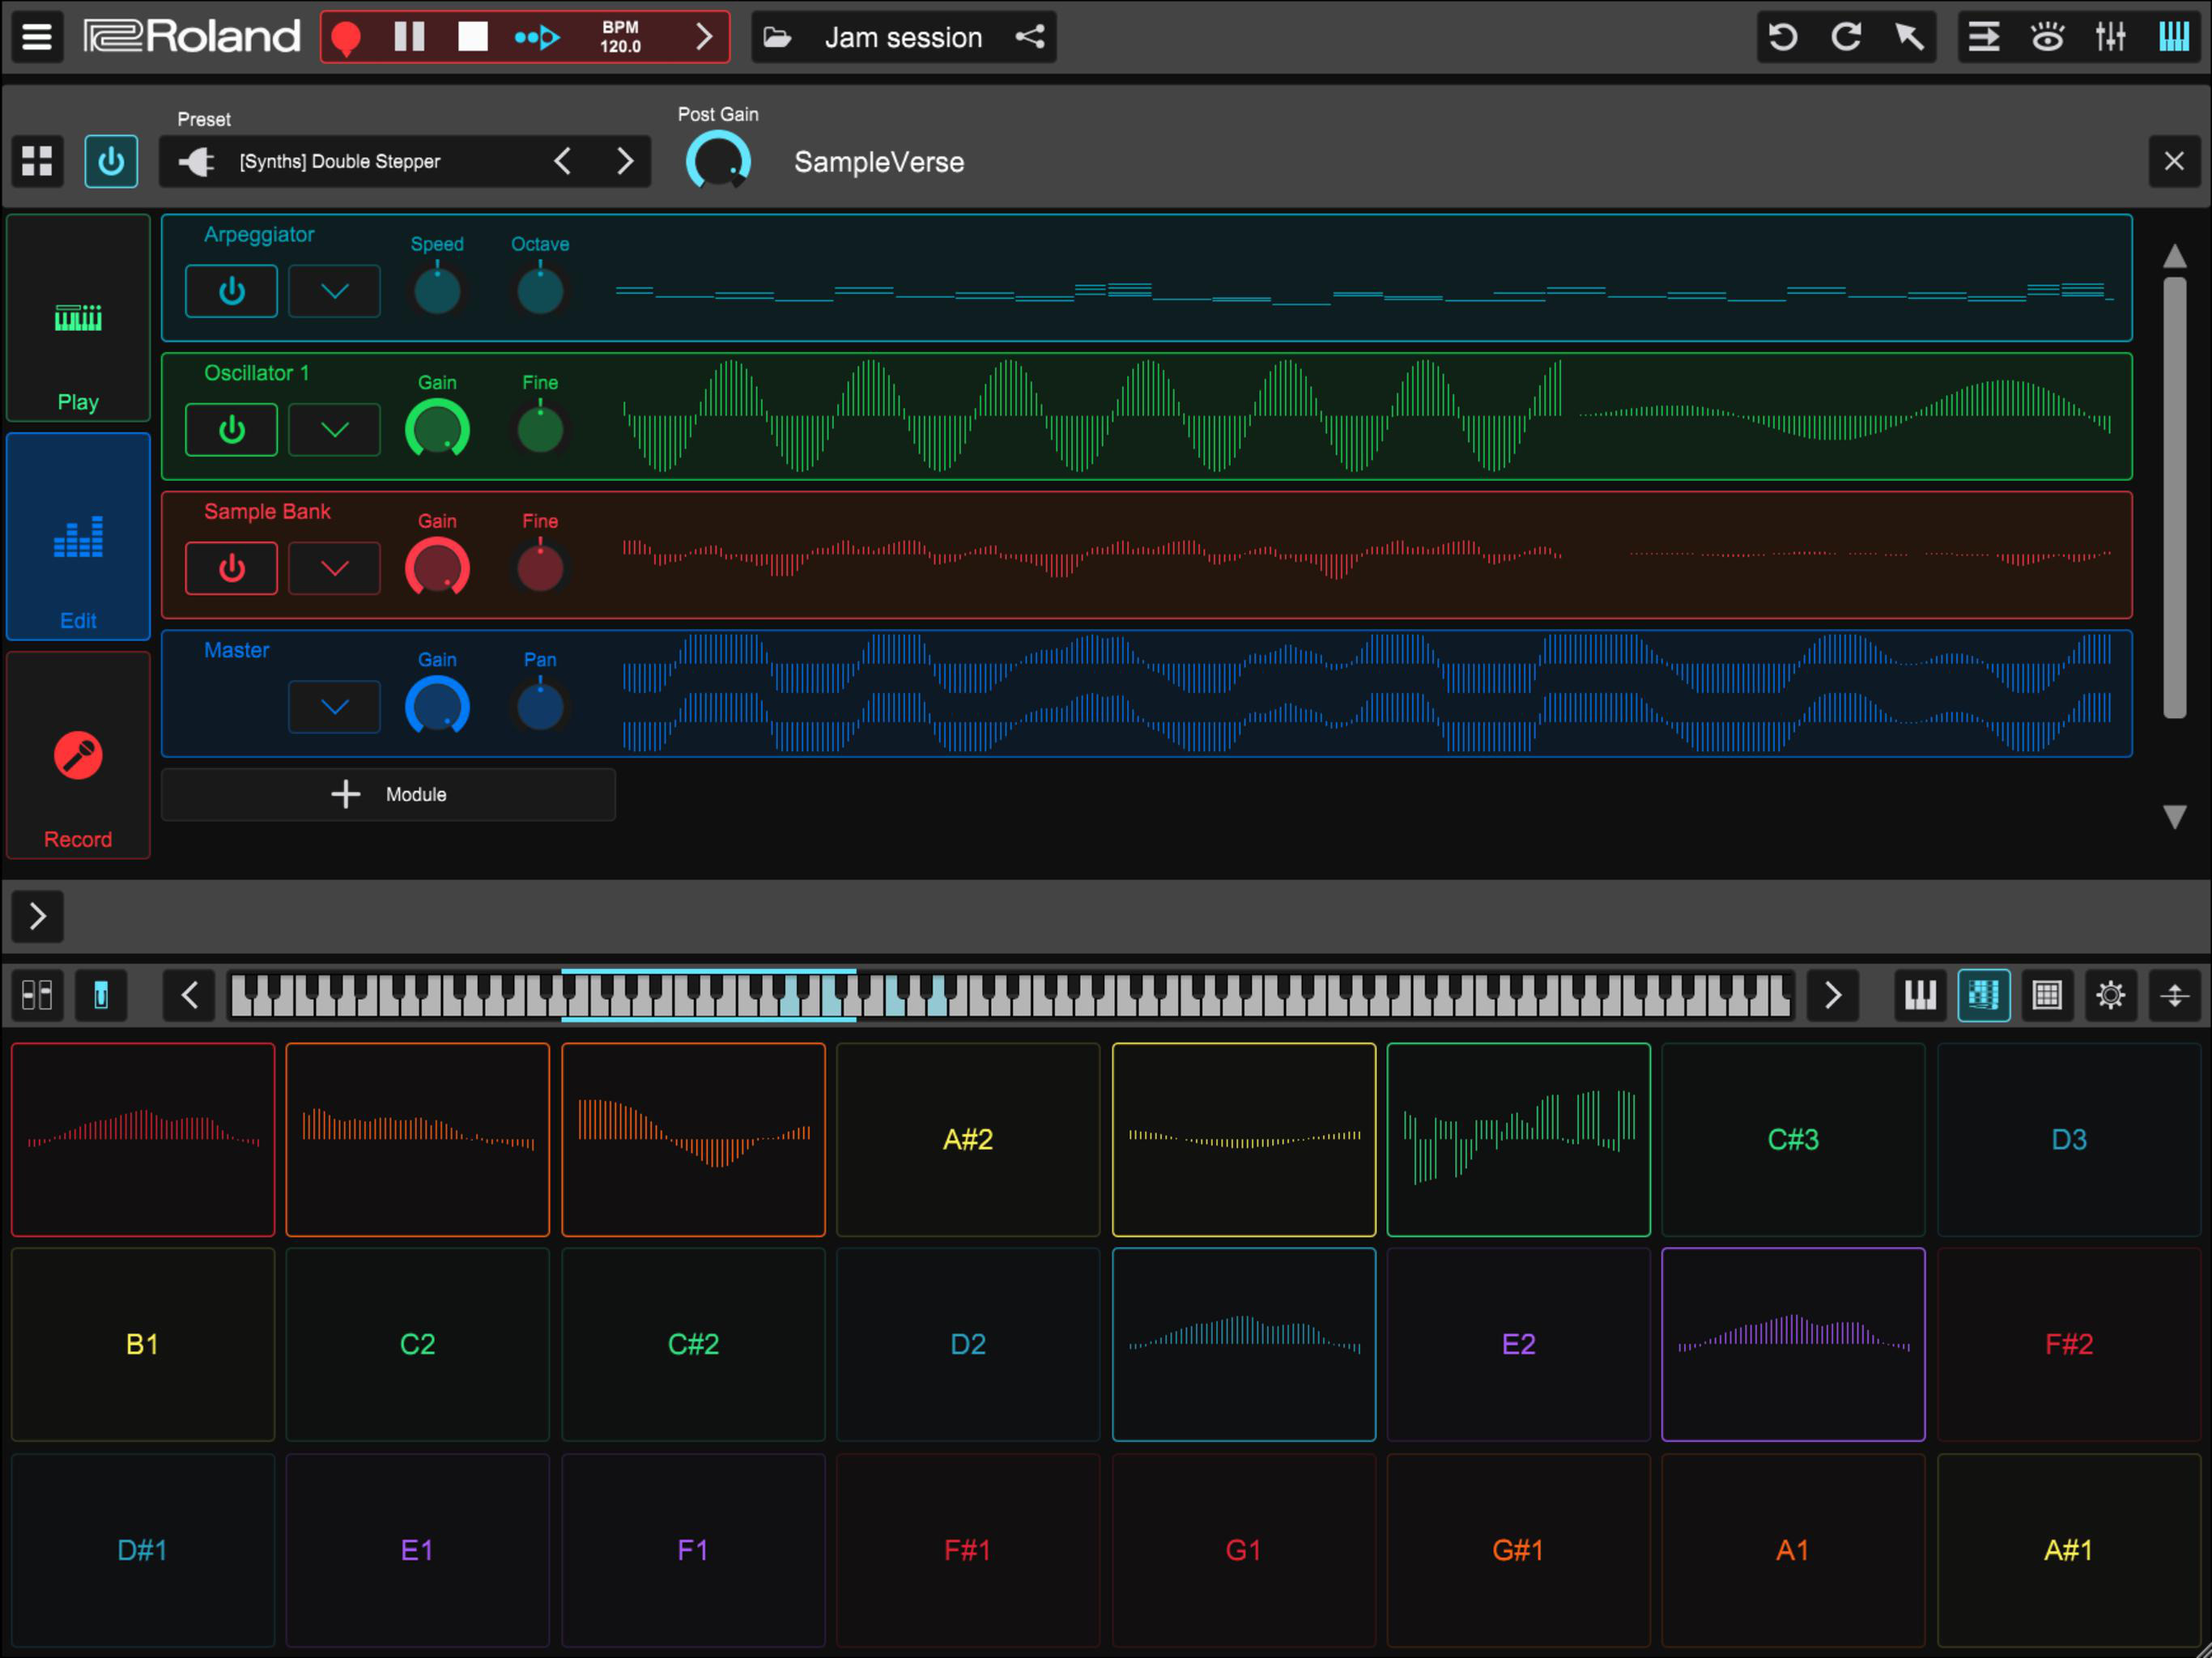Open keyboard settings gear
This screenshot has height=1658, width=2212.
(2110, 995)
